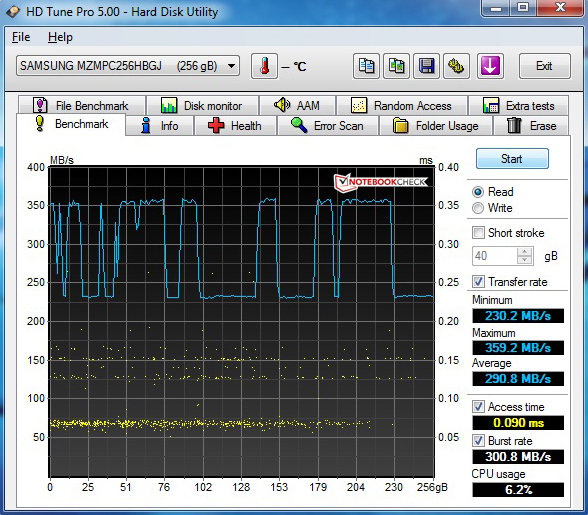Click the thermometer temperature icon

click(x=264, y=66)
